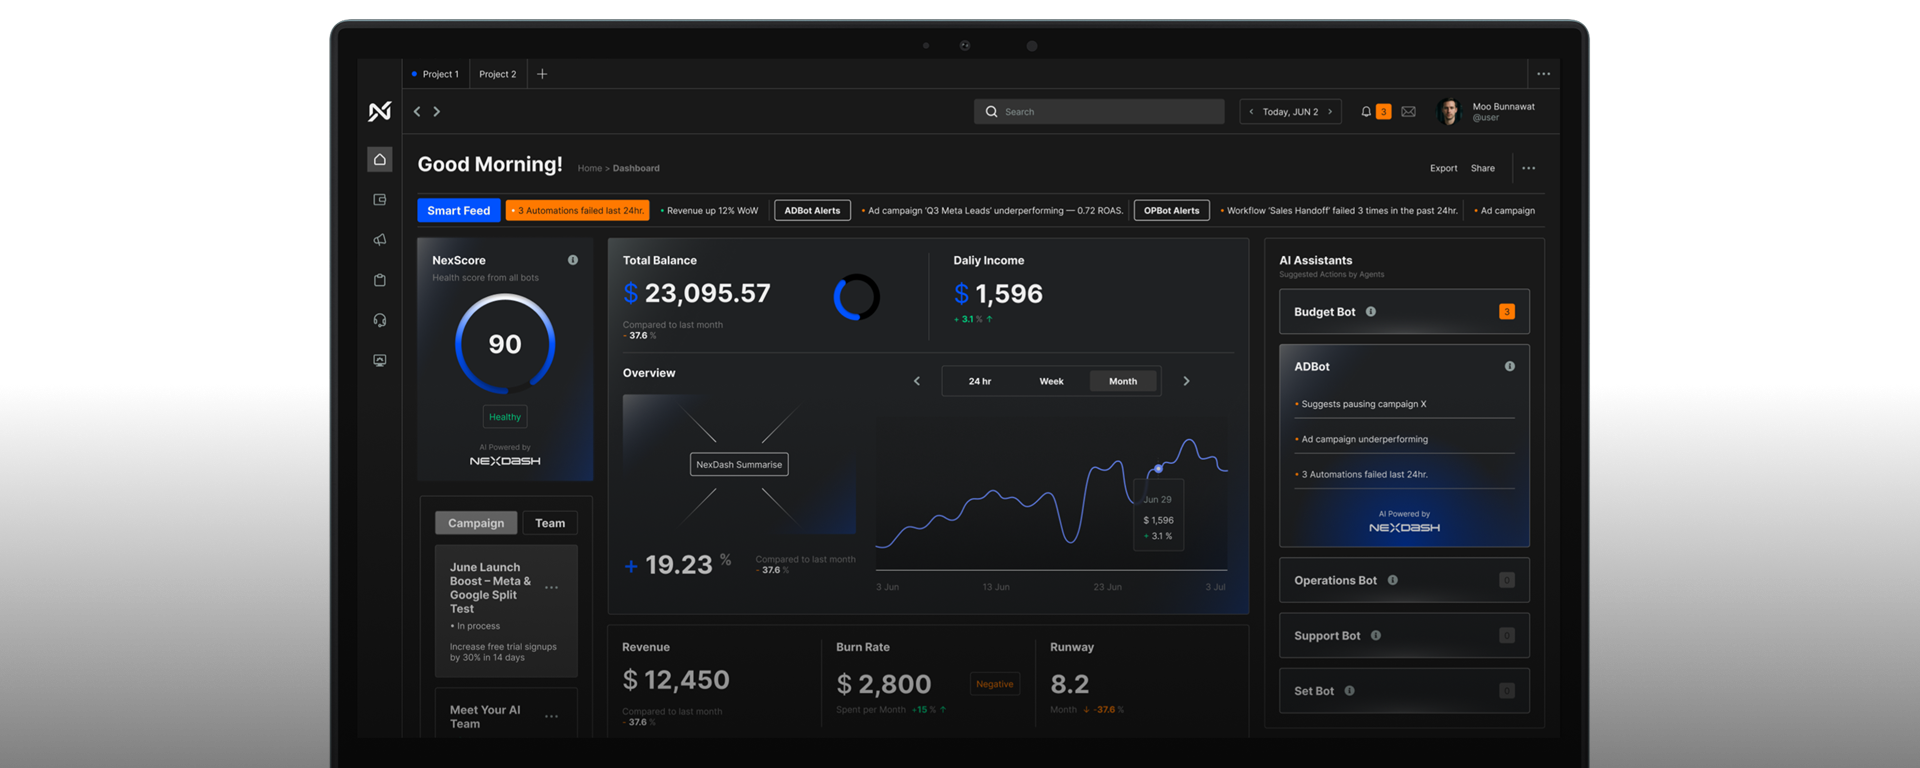
Task: Open the wallet sidebar icon
Action: pos(380,200)
